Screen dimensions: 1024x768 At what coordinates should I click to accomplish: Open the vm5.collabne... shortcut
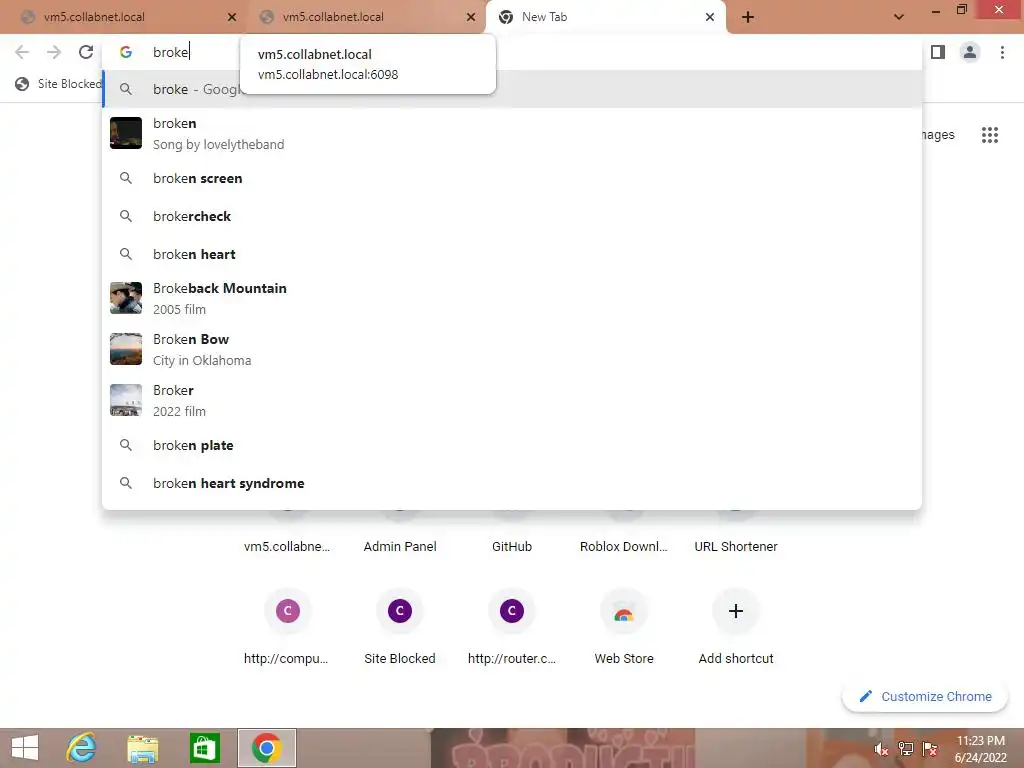[287, 546]
